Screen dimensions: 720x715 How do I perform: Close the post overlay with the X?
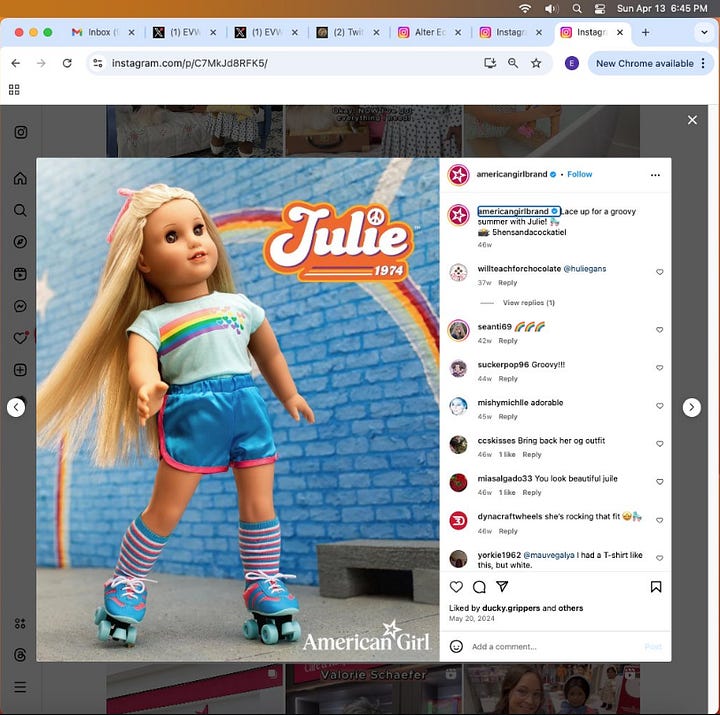click(692, 120)
